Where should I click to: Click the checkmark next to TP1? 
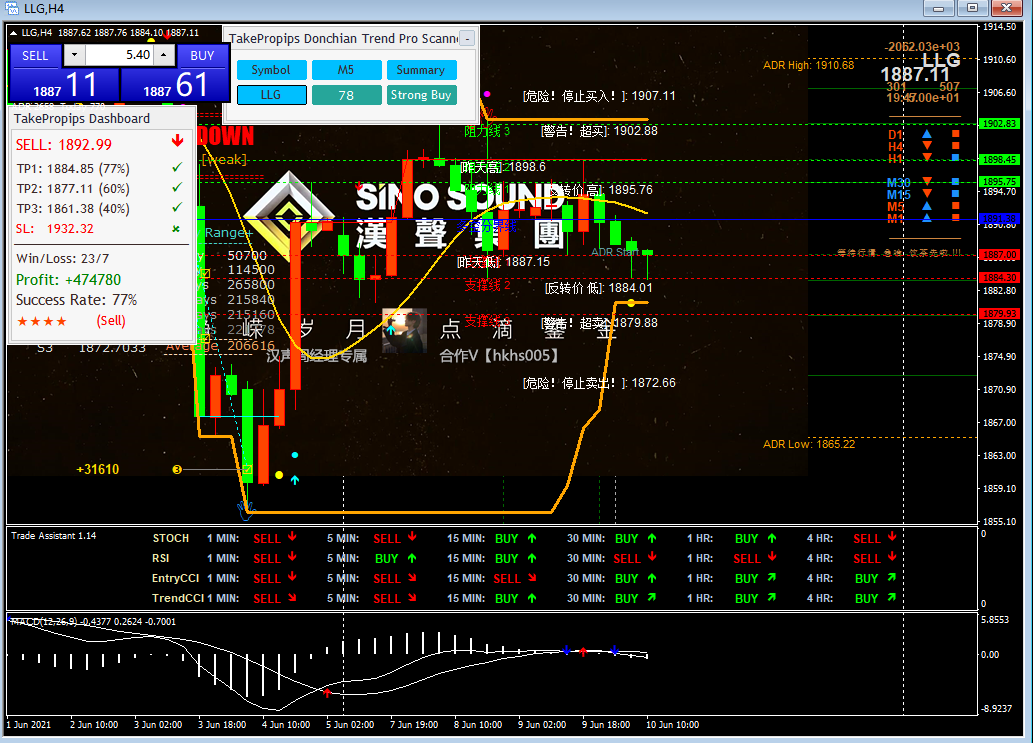[177, 168]
